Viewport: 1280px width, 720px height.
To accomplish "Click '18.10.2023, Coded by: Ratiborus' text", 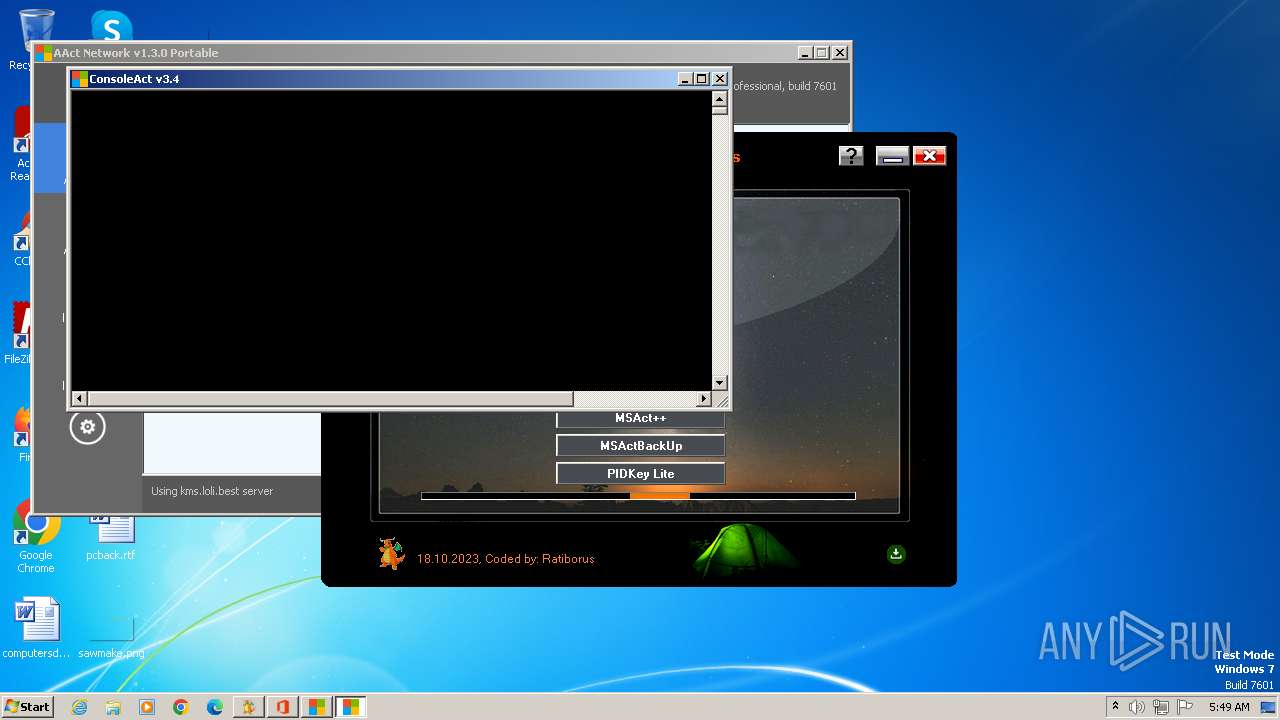I will [x=505, y=559].
